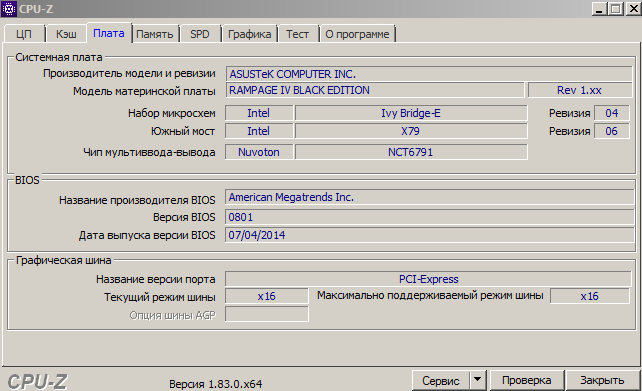Click the PCI-Express port version field
The image size is (642, 391).
pos(428,279)
